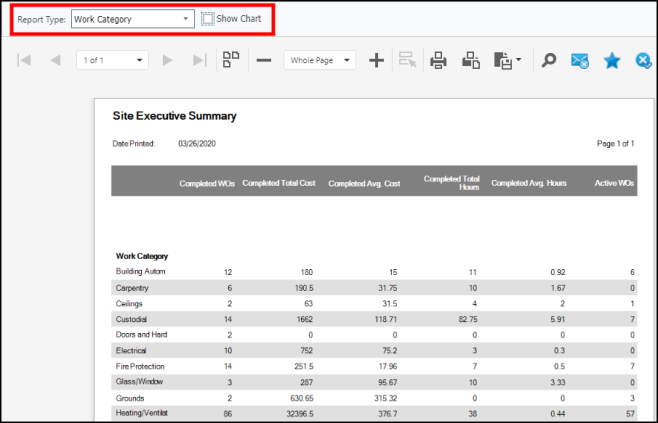Viewport: 658px width, 423px height.
Task: Select the 'Heating/Ventilat' row label
Action: (x=142, y=413)
